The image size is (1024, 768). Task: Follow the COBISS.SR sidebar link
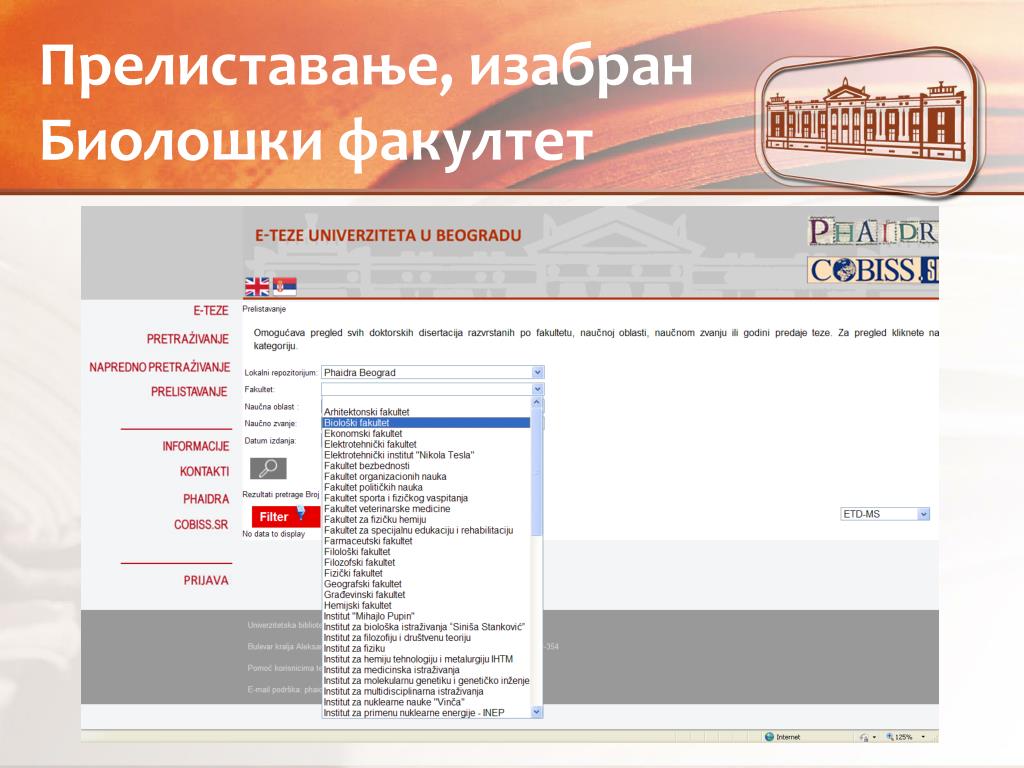(201, 524)
